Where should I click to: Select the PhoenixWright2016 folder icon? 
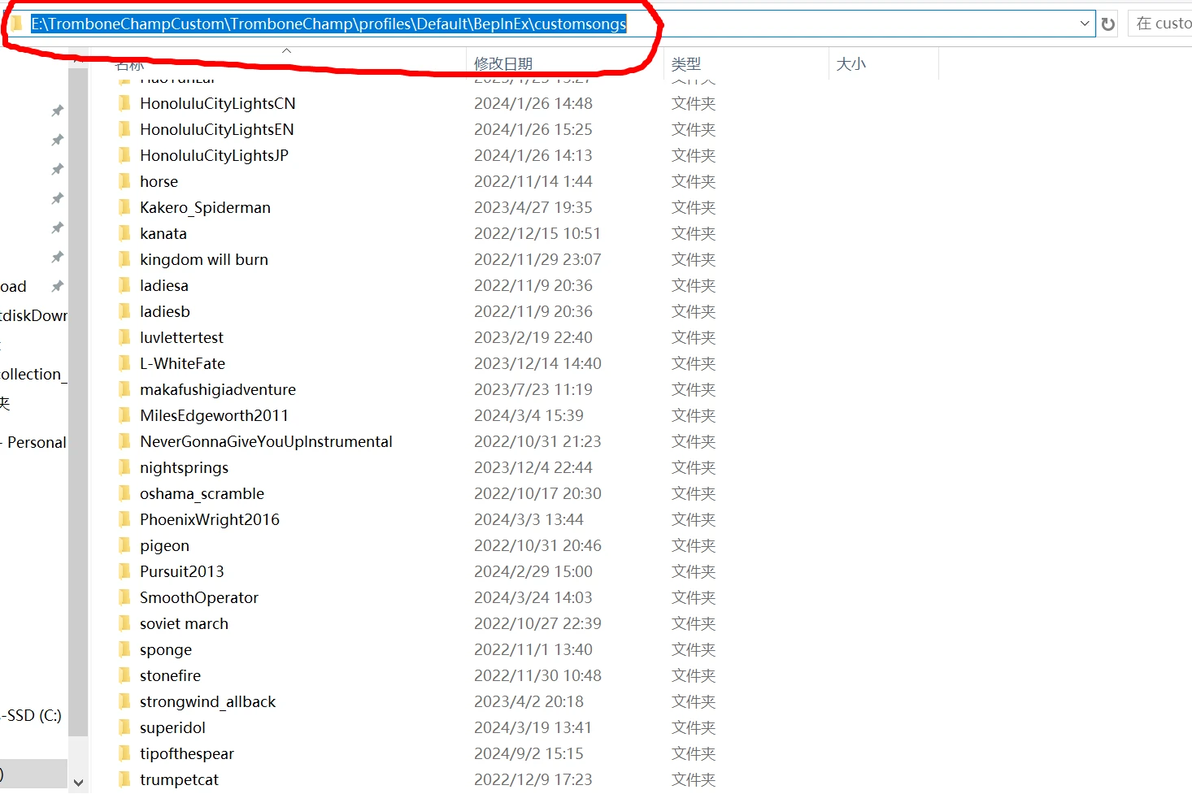click(x=125, y=520)
